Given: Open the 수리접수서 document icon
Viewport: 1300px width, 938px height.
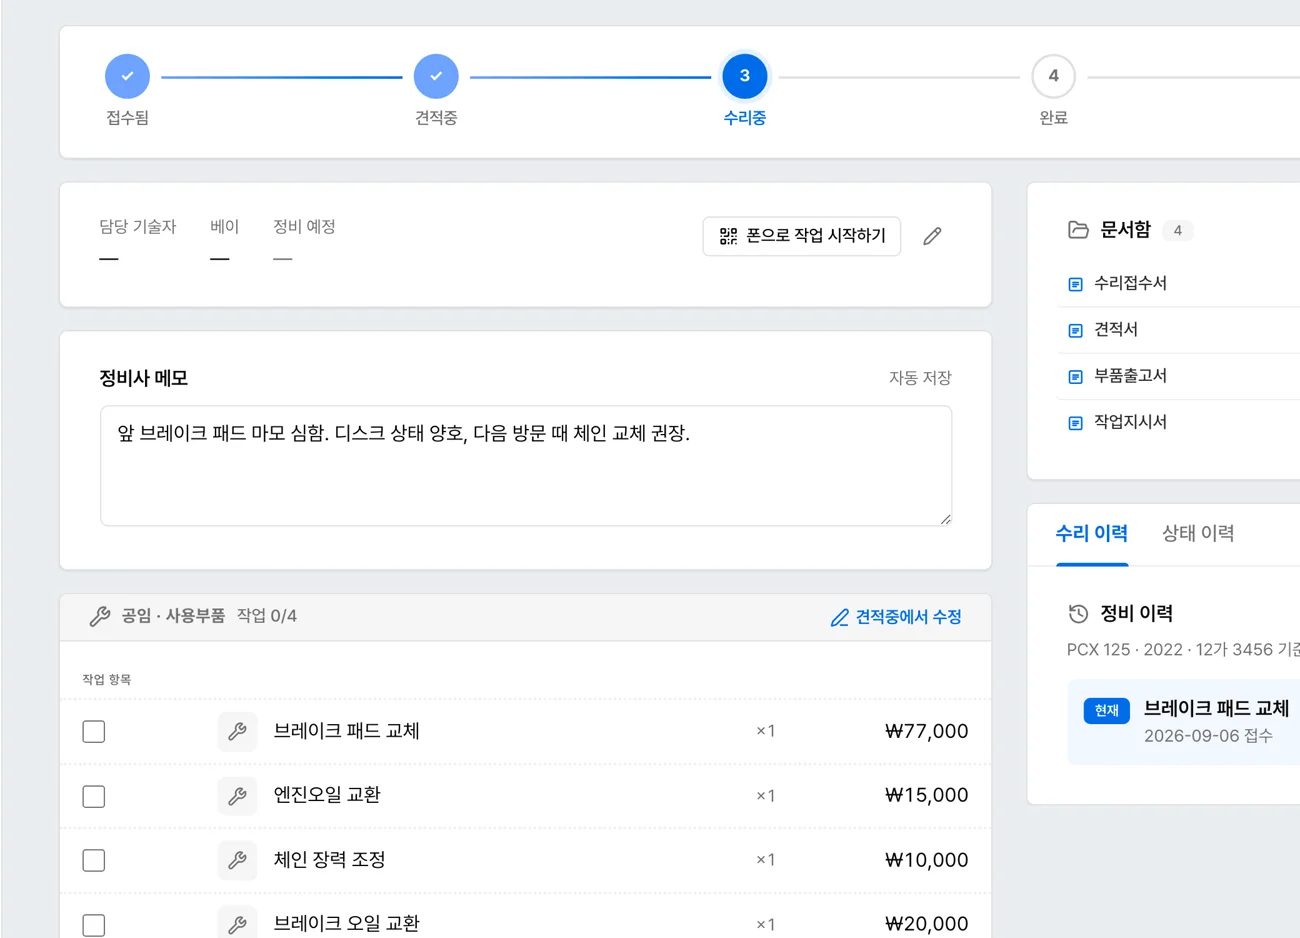Looking at the screenshot, I should [x=1076, y=284].
